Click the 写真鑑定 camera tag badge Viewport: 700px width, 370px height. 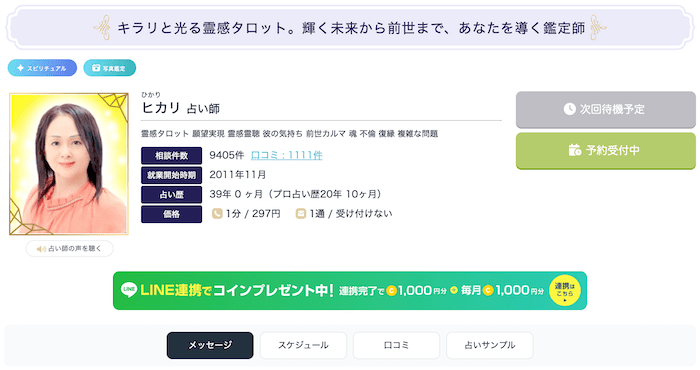109,68
